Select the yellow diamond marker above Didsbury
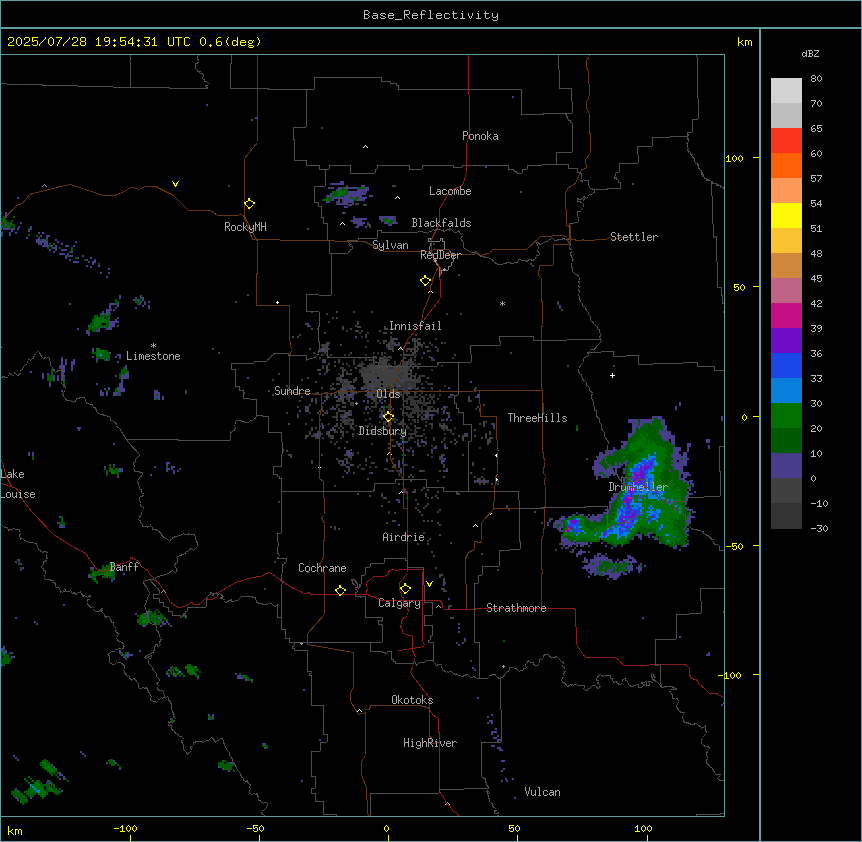This screenshot has height=842, width=862. point(388,417)
